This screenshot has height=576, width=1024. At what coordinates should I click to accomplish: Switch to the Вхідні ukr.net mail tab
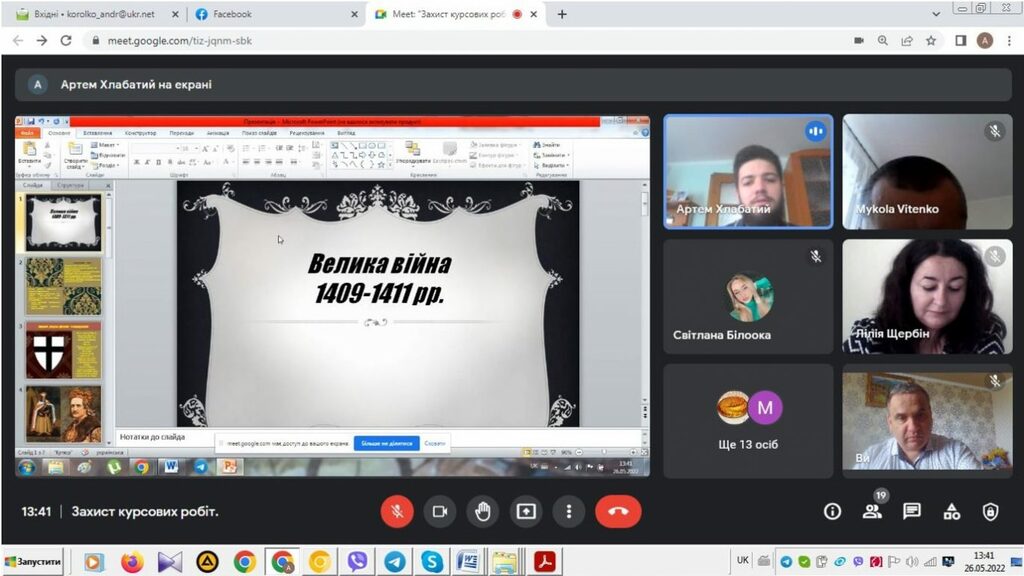(90, 14)
